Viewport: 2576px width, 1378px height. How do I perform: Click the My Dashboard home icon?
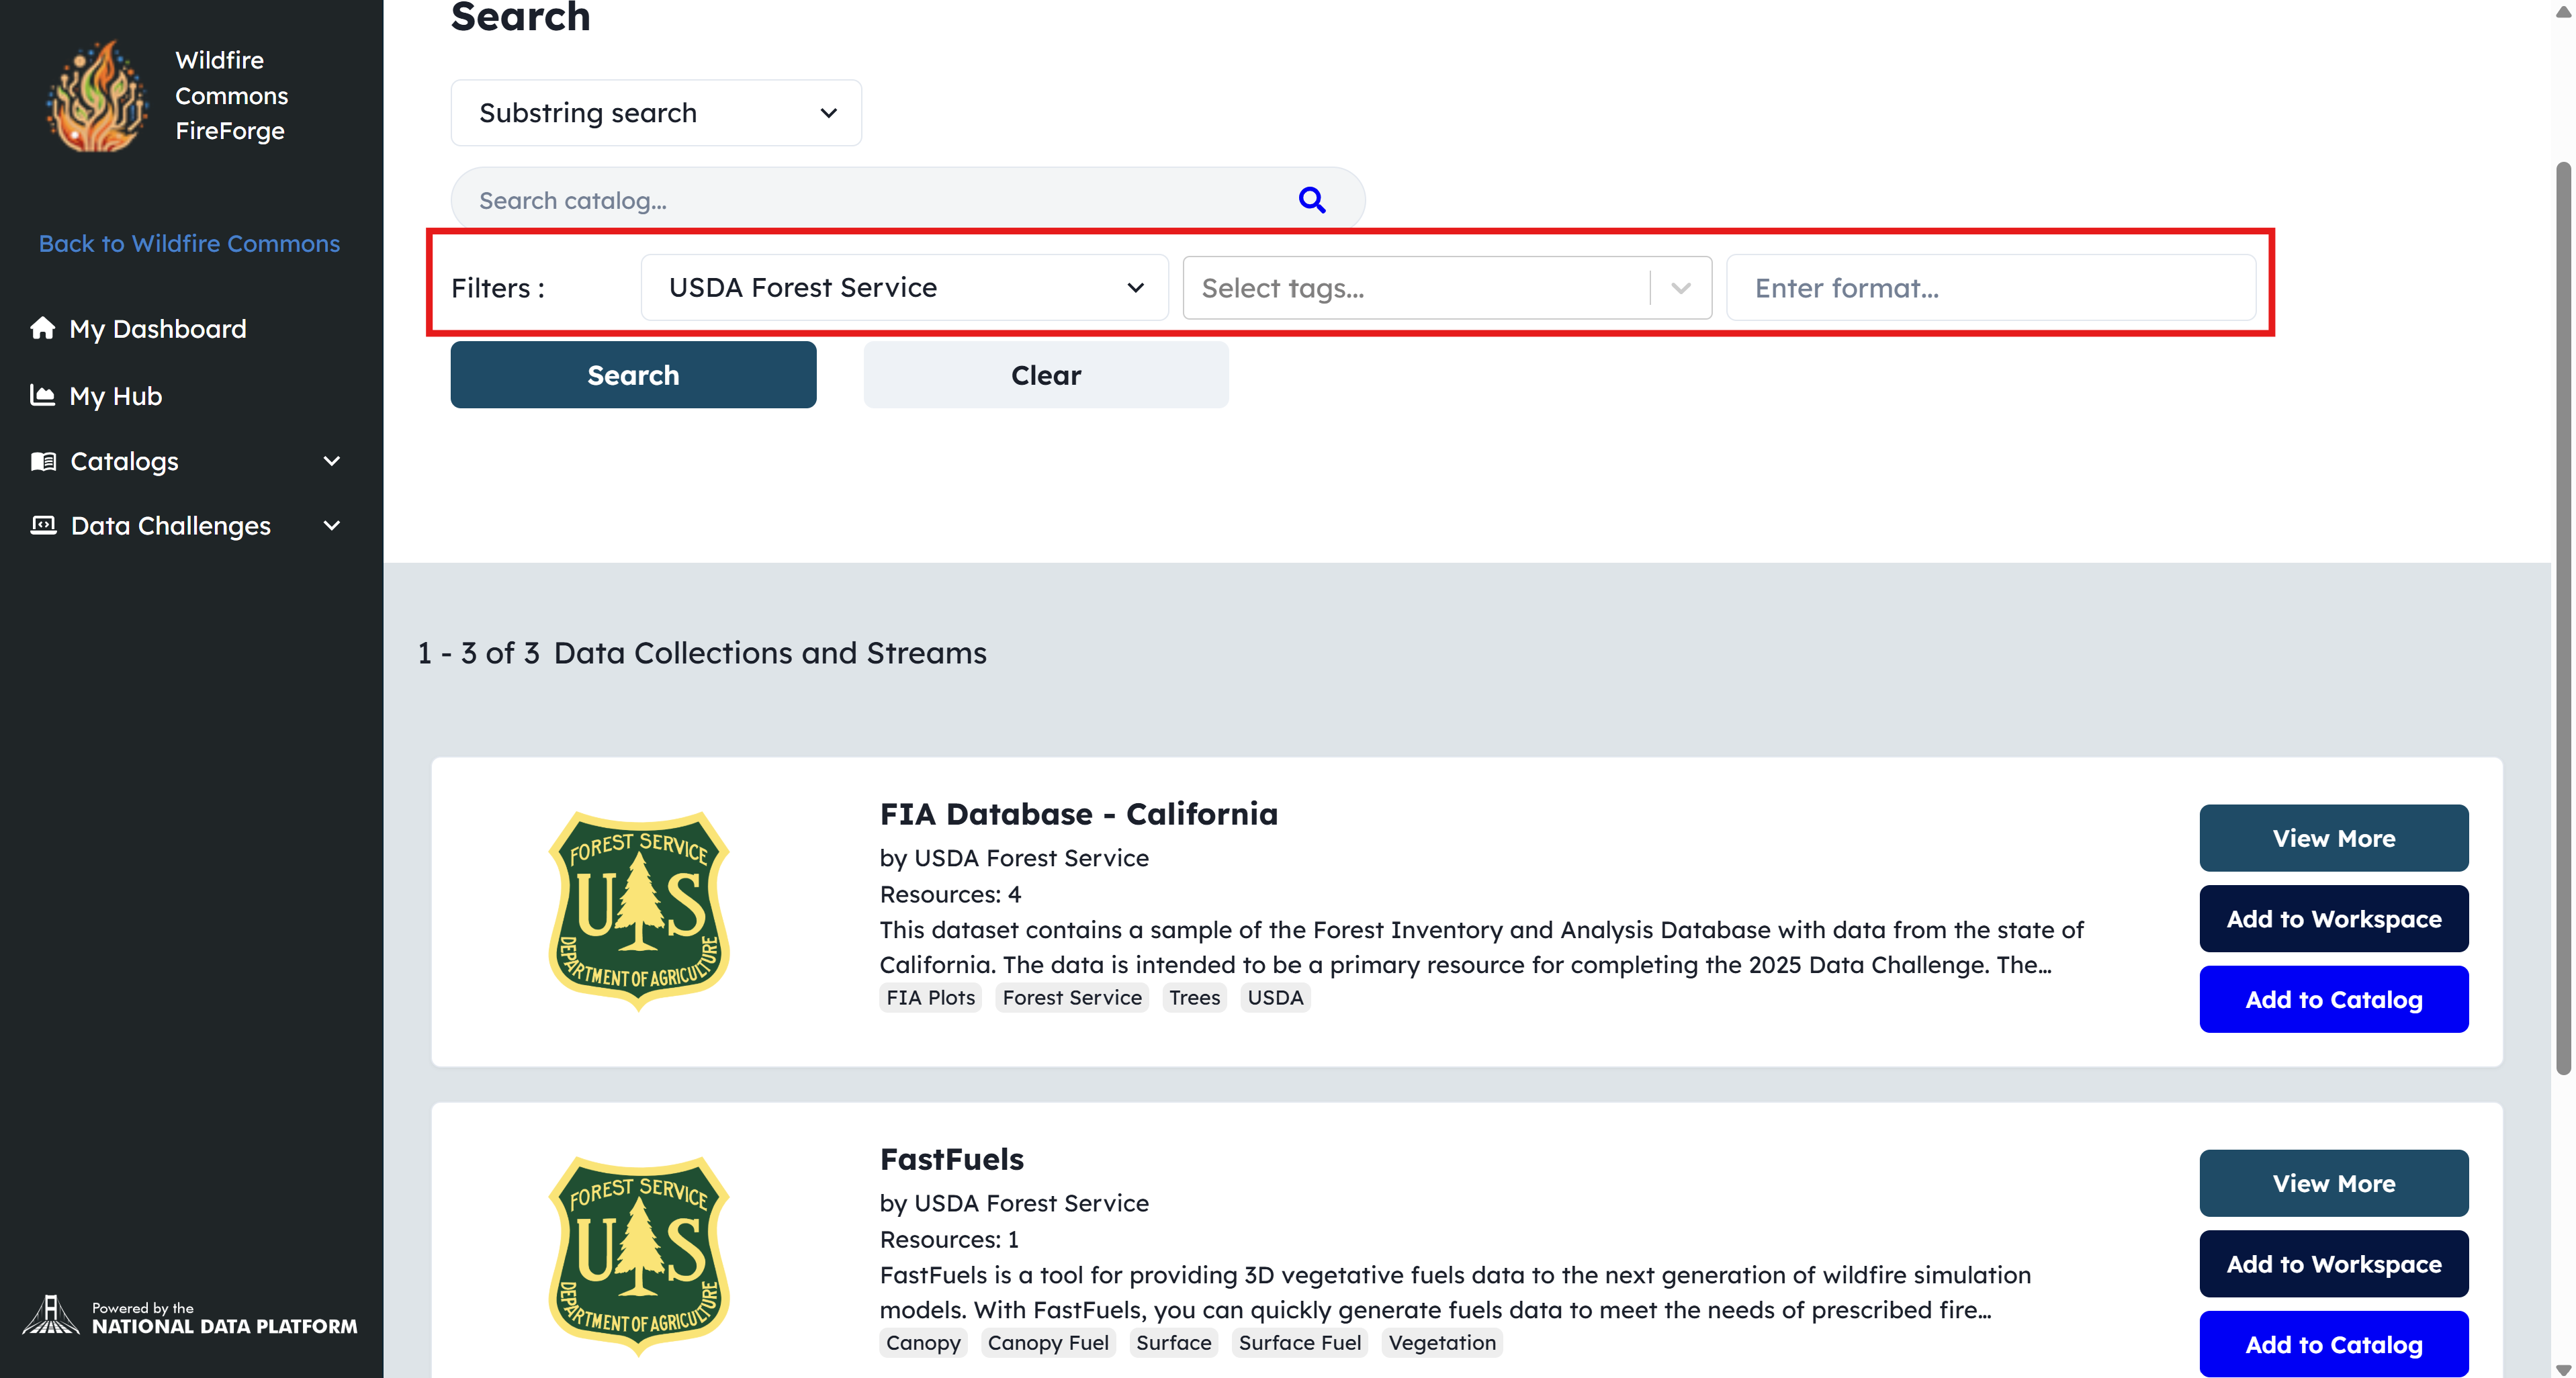coord(42,328)
